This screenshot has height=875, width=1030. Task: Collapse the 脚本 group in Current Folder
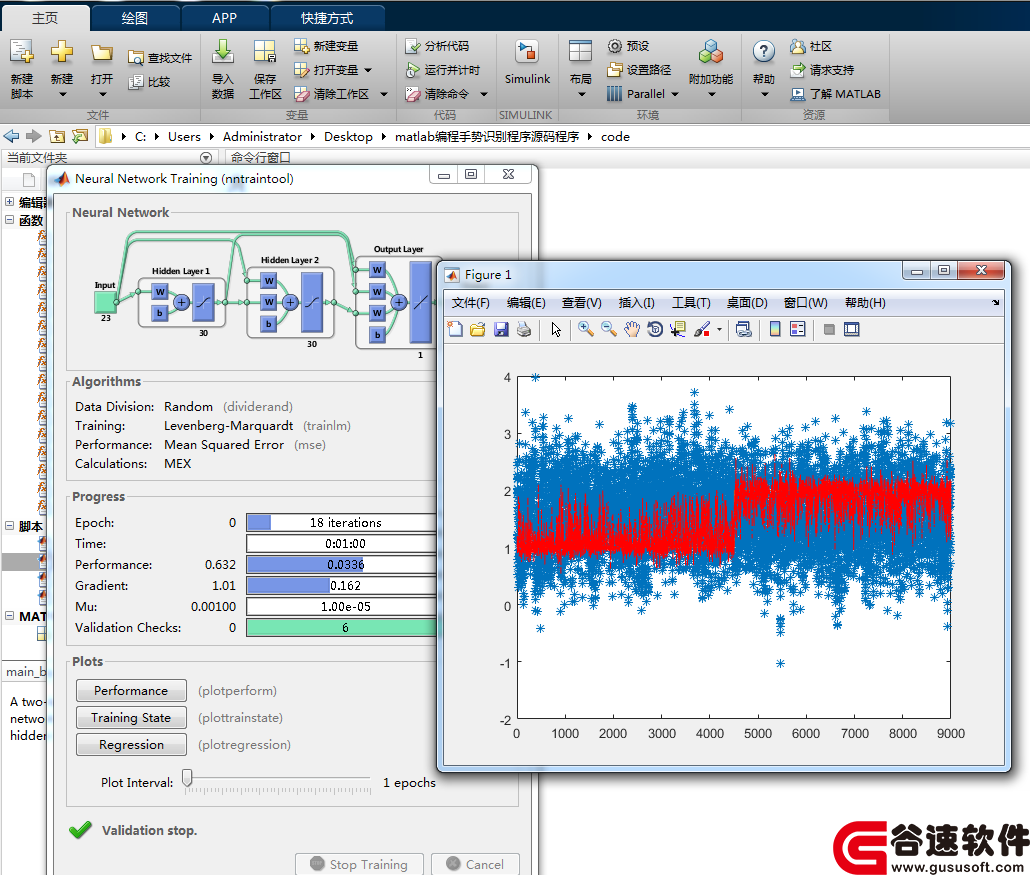coord(10,526)
